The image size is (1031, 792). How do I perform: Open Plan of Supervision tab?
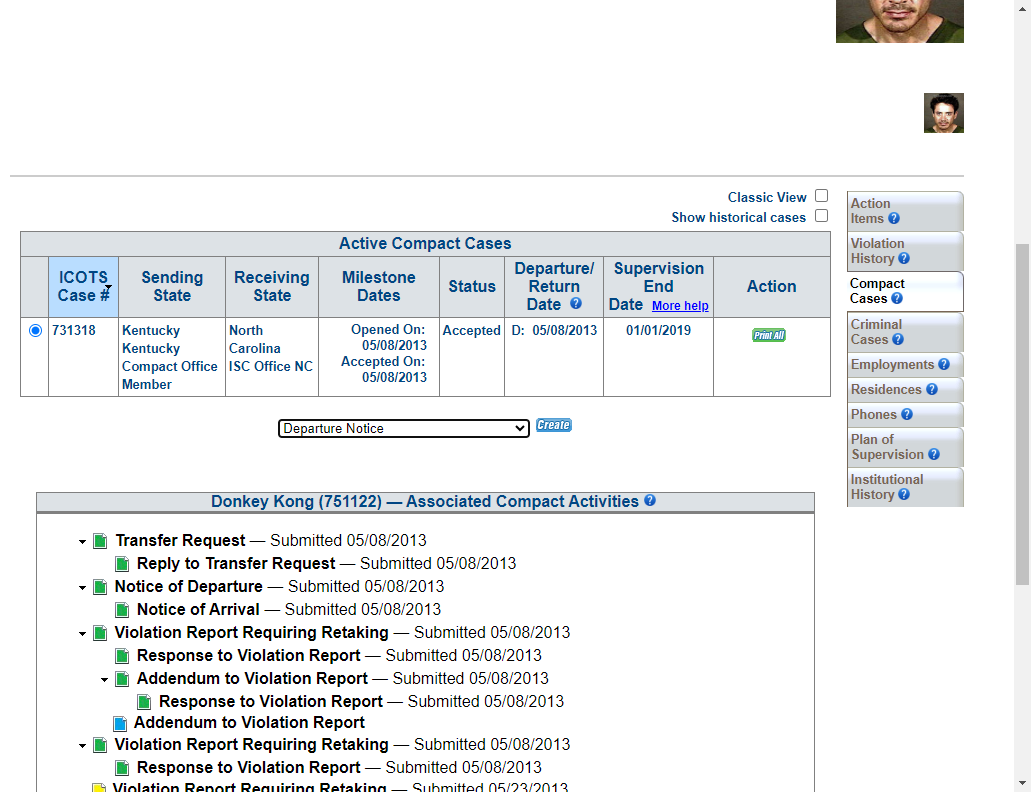905,447
